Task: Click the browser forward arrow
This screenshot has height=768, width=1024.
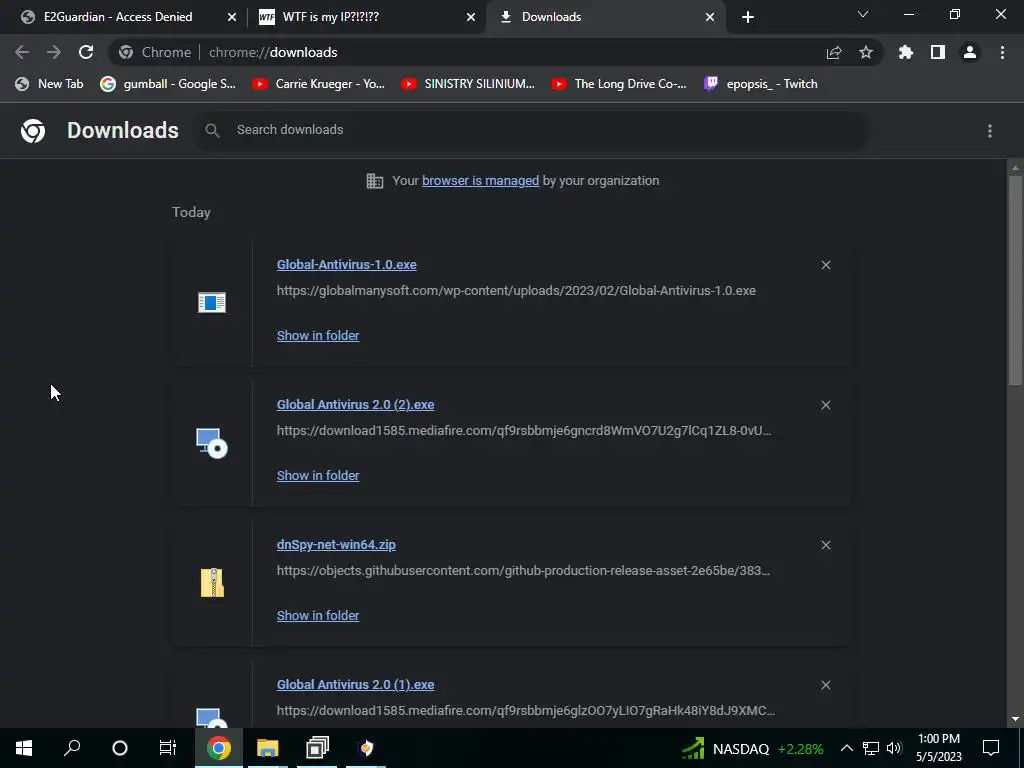Action: [x=54, y=52]
